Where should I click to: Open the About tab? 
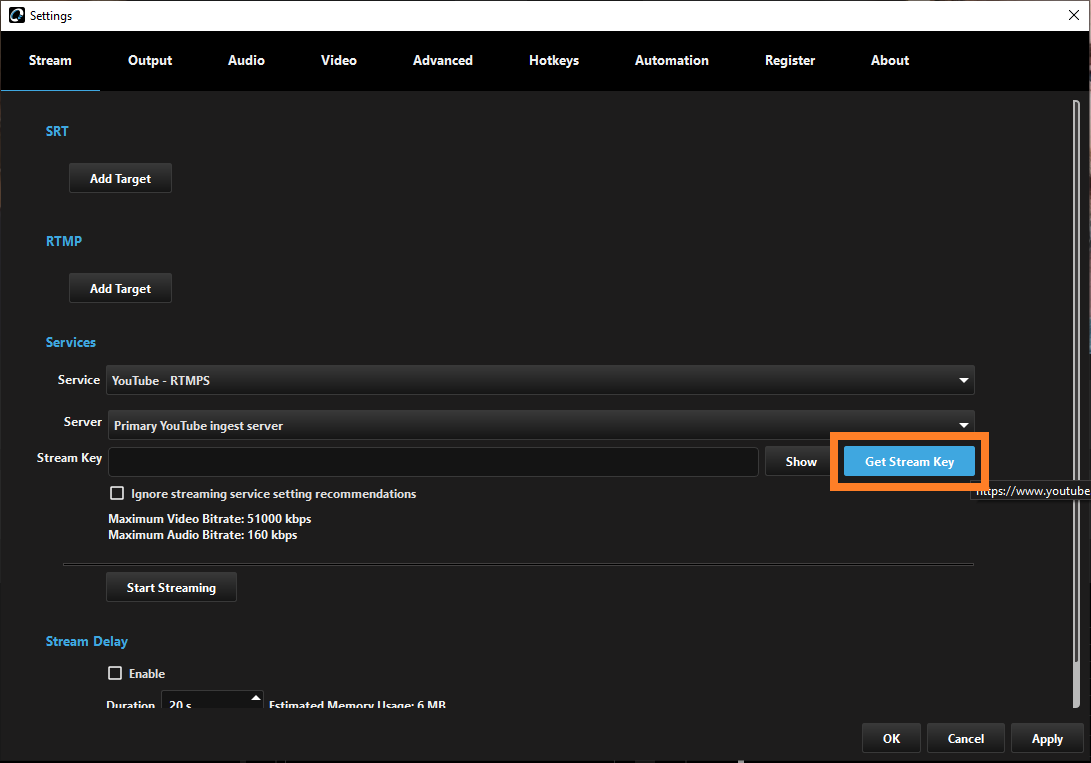(890, 61)
